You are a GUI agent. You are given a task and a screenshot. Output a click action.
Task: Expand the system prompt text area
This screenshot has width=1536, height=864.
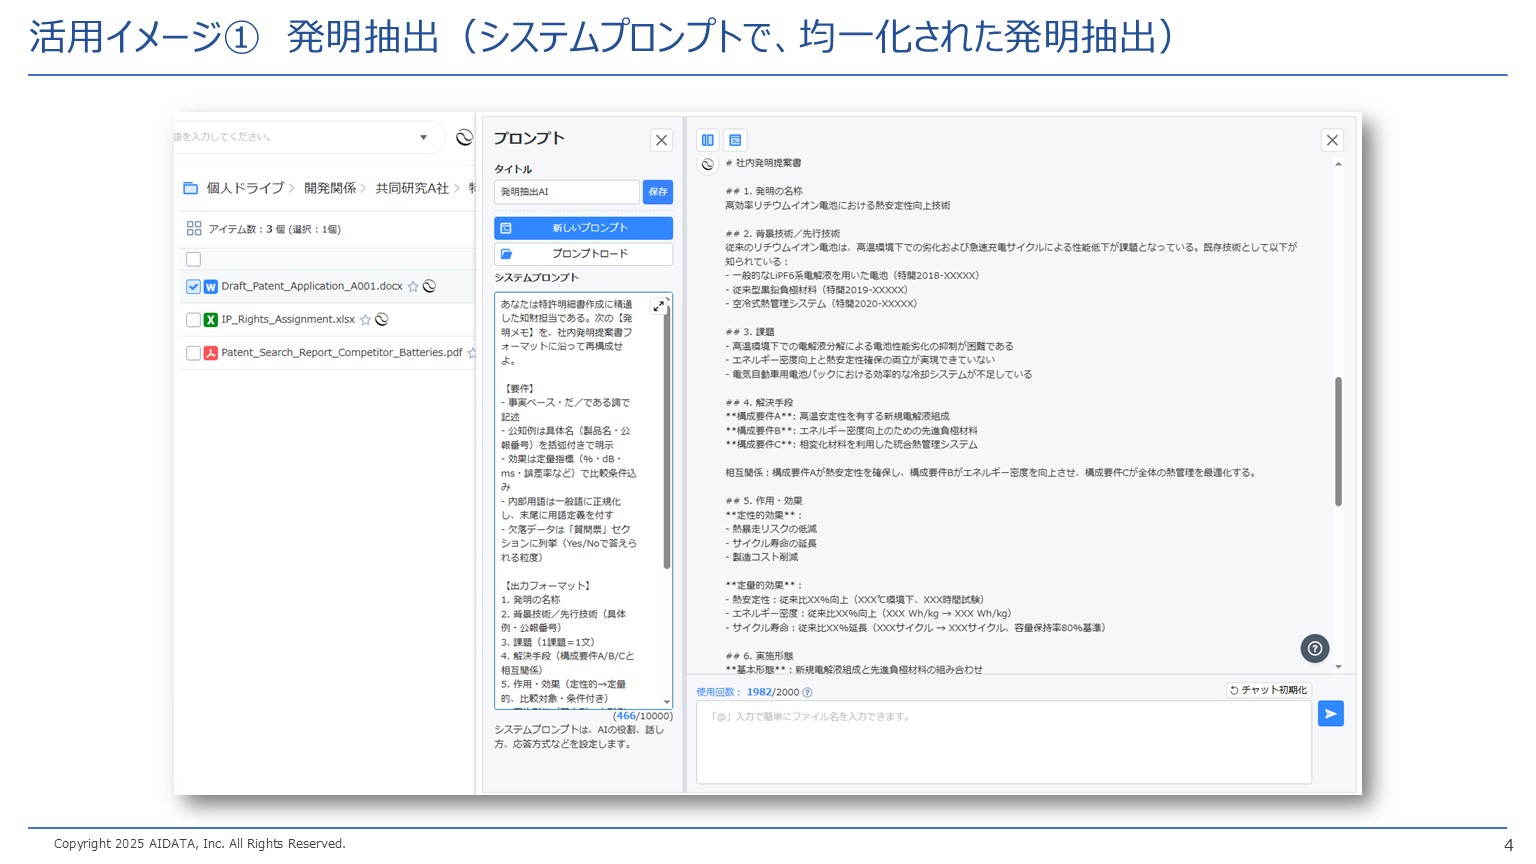coord(658,306)
